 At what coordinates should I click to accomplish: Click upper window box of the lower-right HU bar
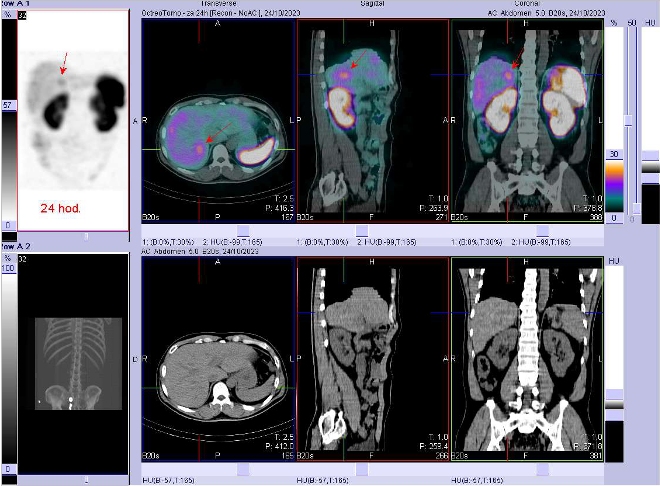pyautogui.click(x=614, y=394)
